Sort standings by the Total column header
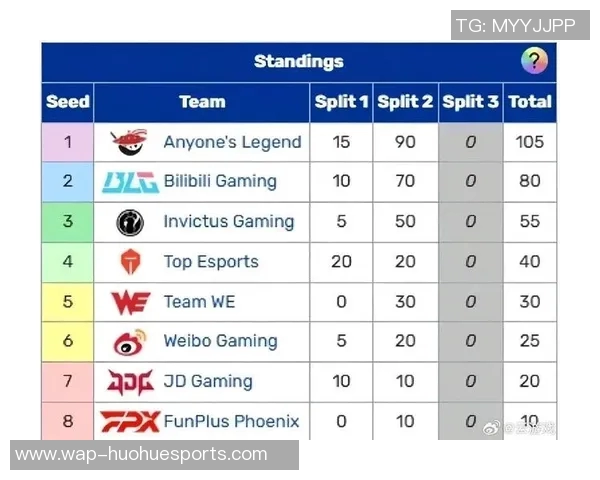 tap(529, 102)
